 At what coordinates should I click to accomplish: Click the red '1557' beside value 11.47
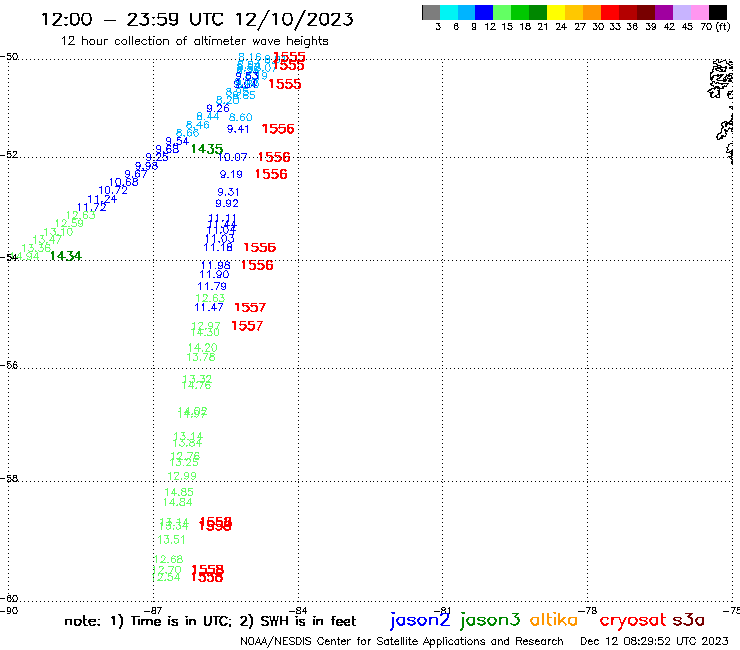pos(250,308)
